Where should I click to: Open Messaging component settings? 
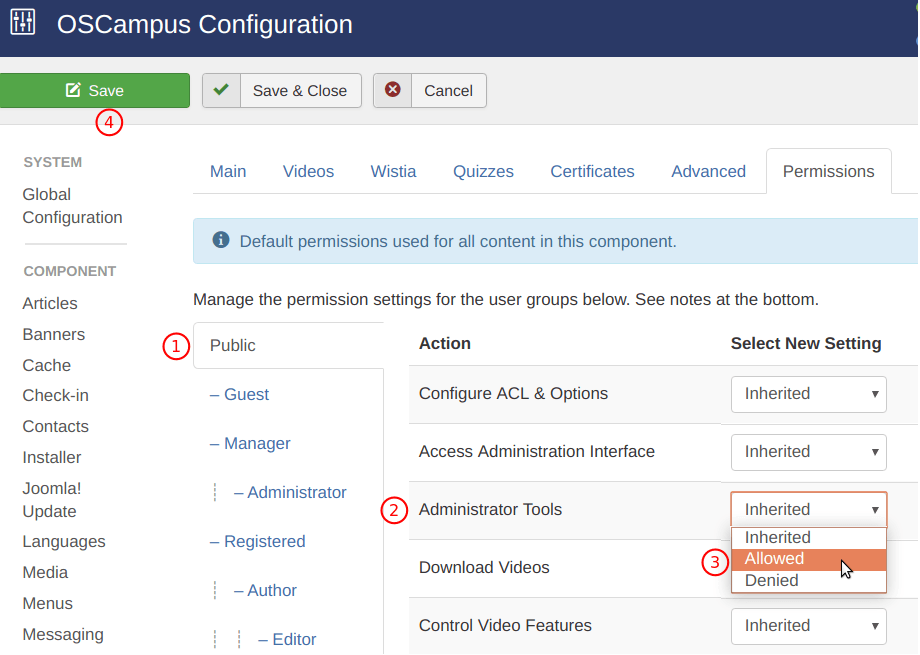click(63, 634)
